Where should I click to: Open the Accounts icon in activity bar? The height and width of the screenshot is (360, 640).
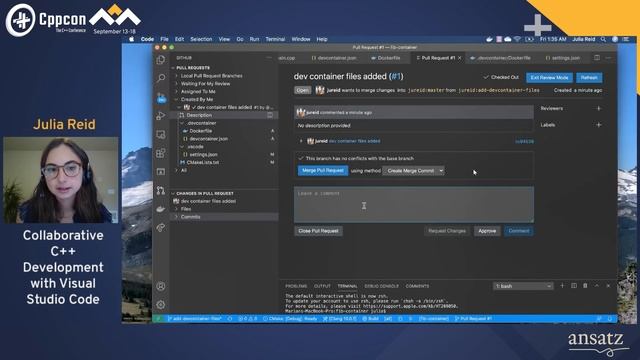[161, 286]
